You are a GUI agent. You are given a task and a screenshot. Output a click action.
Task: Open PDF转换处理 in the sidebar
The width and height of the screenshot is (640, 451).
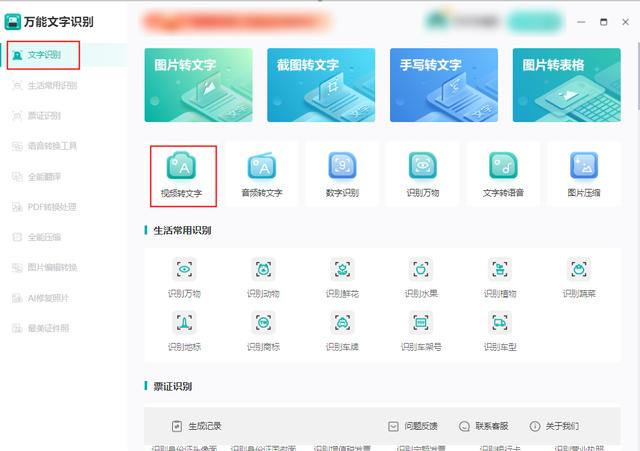[x=44, y=207]
